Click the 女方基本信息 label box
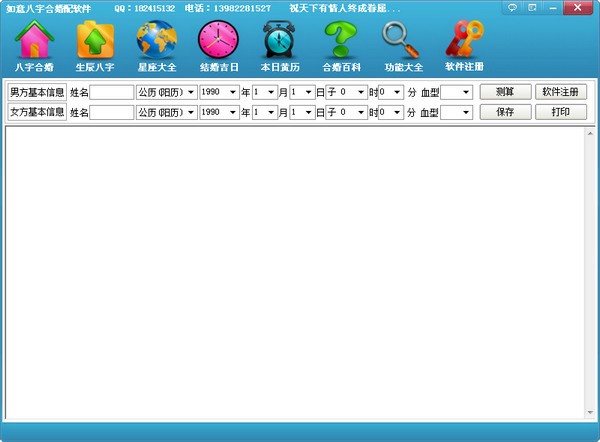Image resolution: width=600 pixels, height=442 pixels. (x=37, y=112)
